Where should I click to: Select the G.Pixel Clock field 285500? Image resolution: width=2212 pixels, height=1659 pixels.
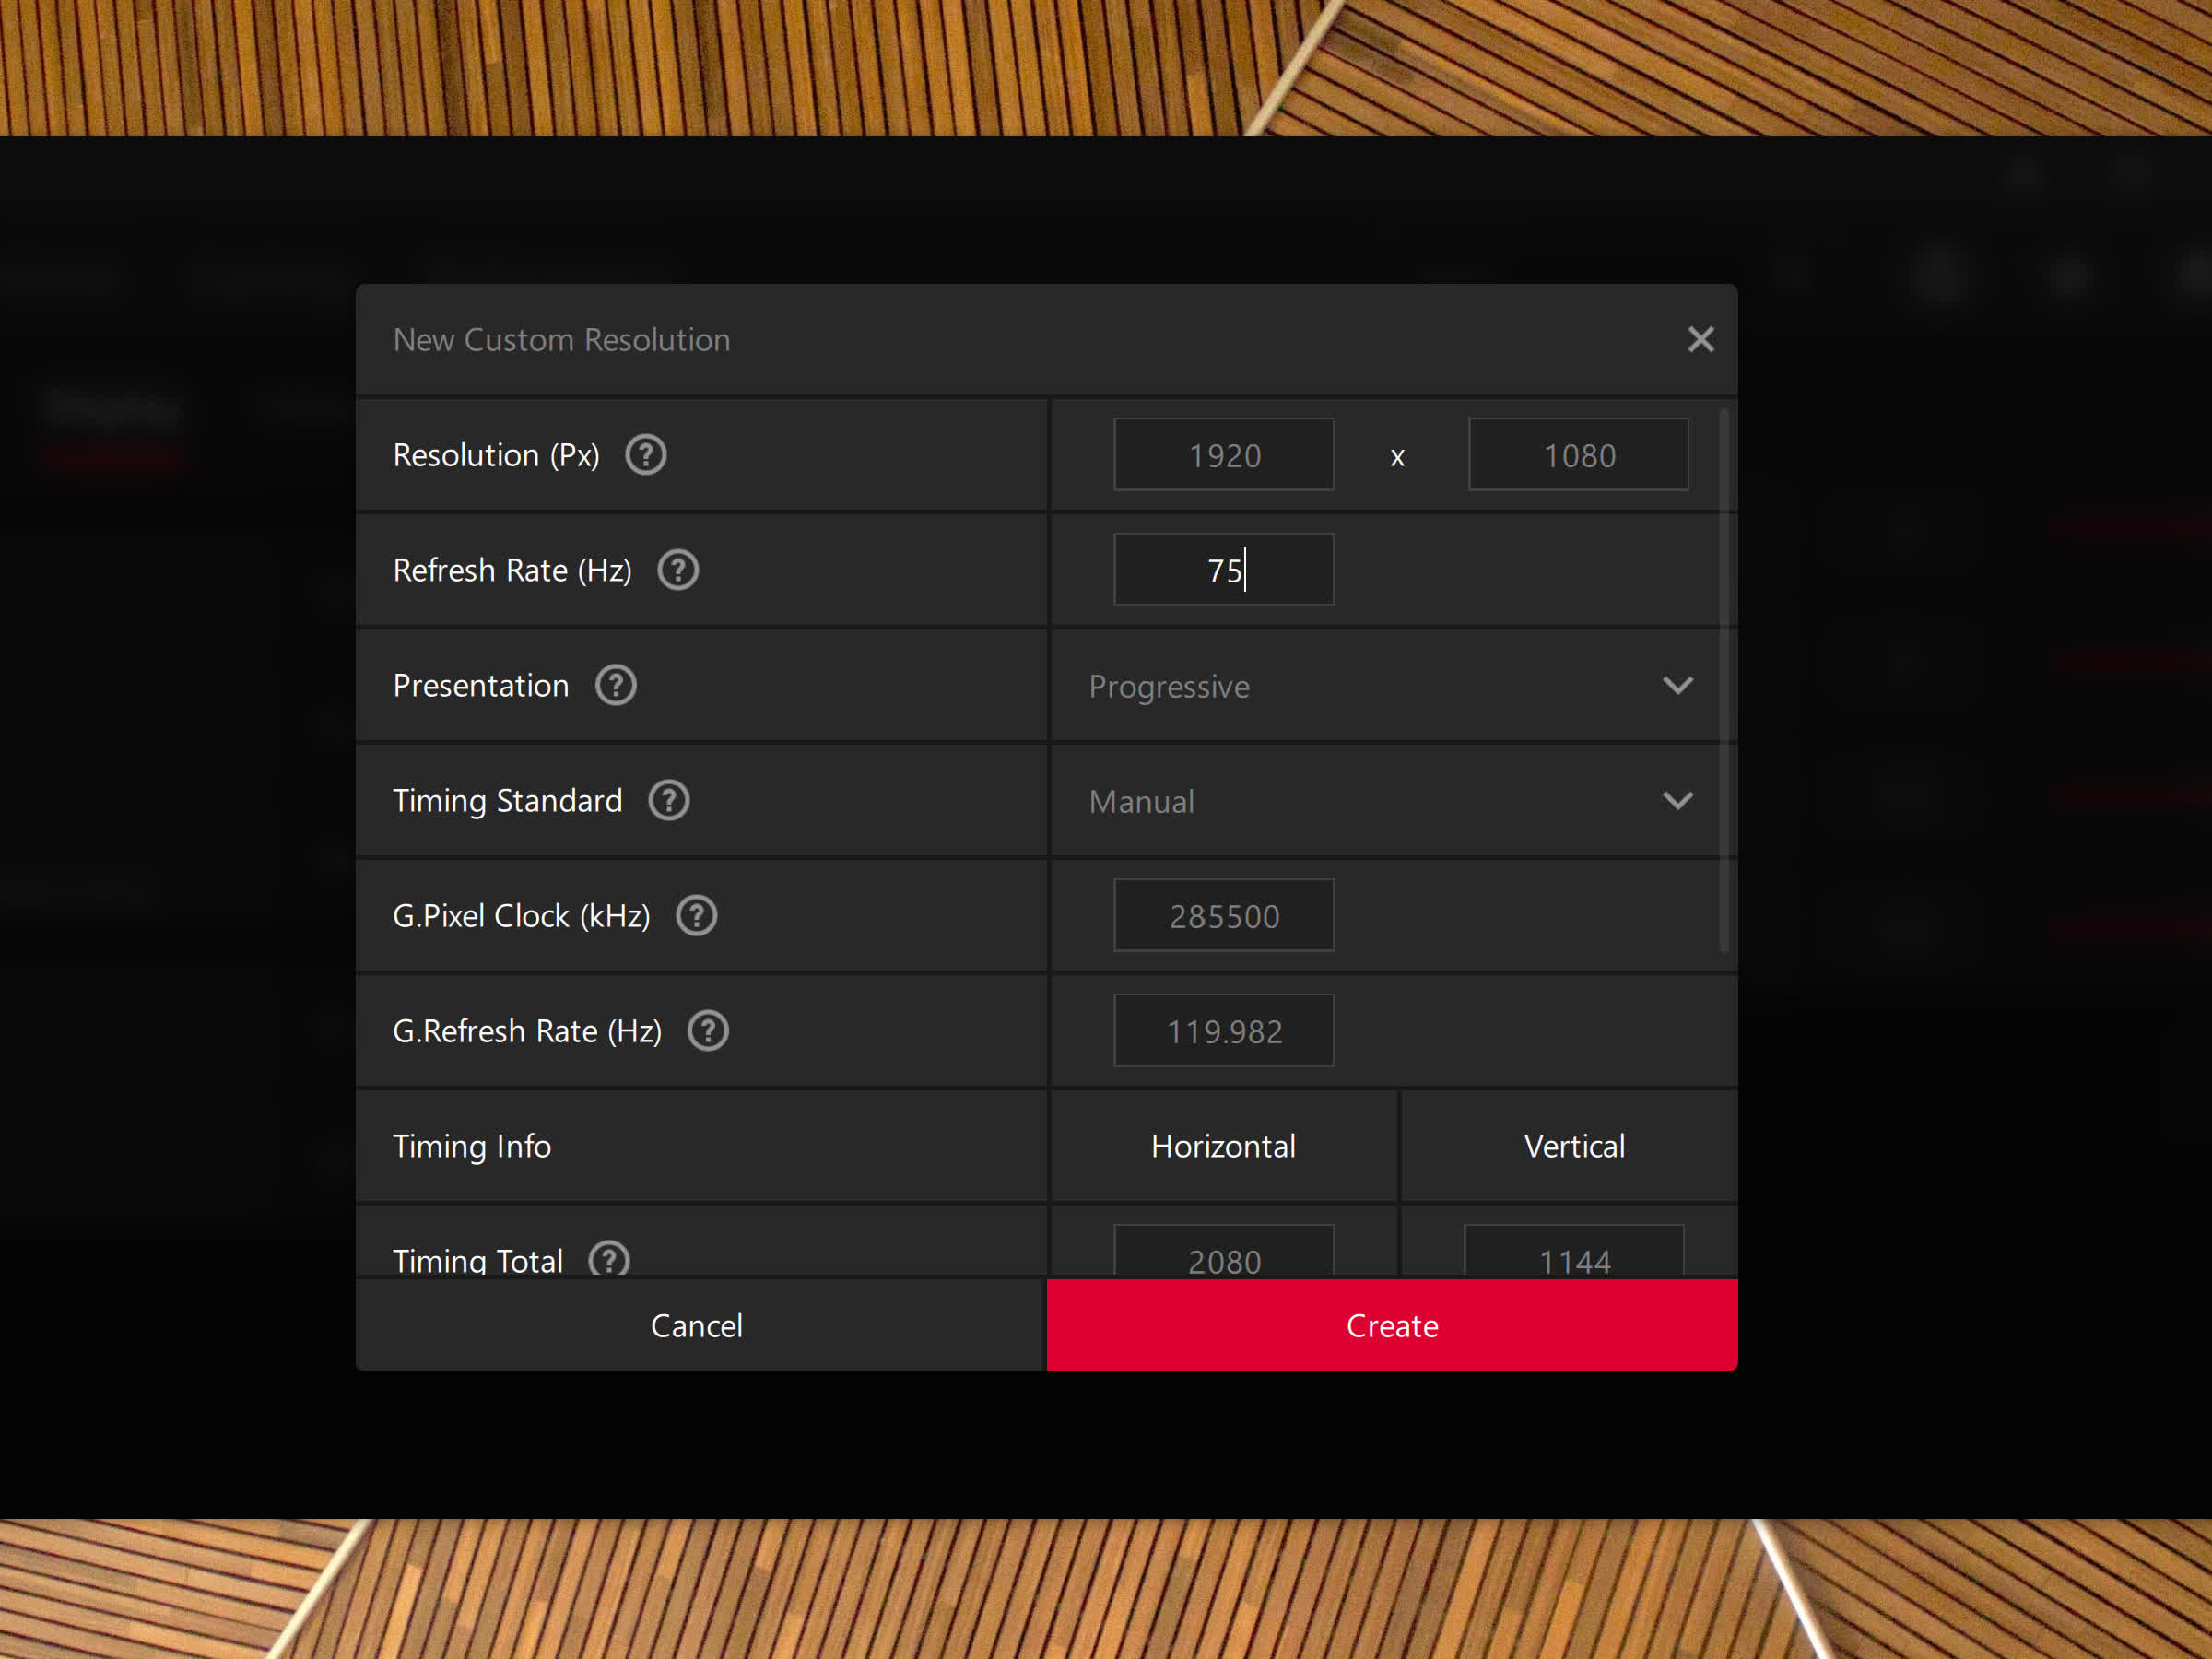coord(1224,915)
